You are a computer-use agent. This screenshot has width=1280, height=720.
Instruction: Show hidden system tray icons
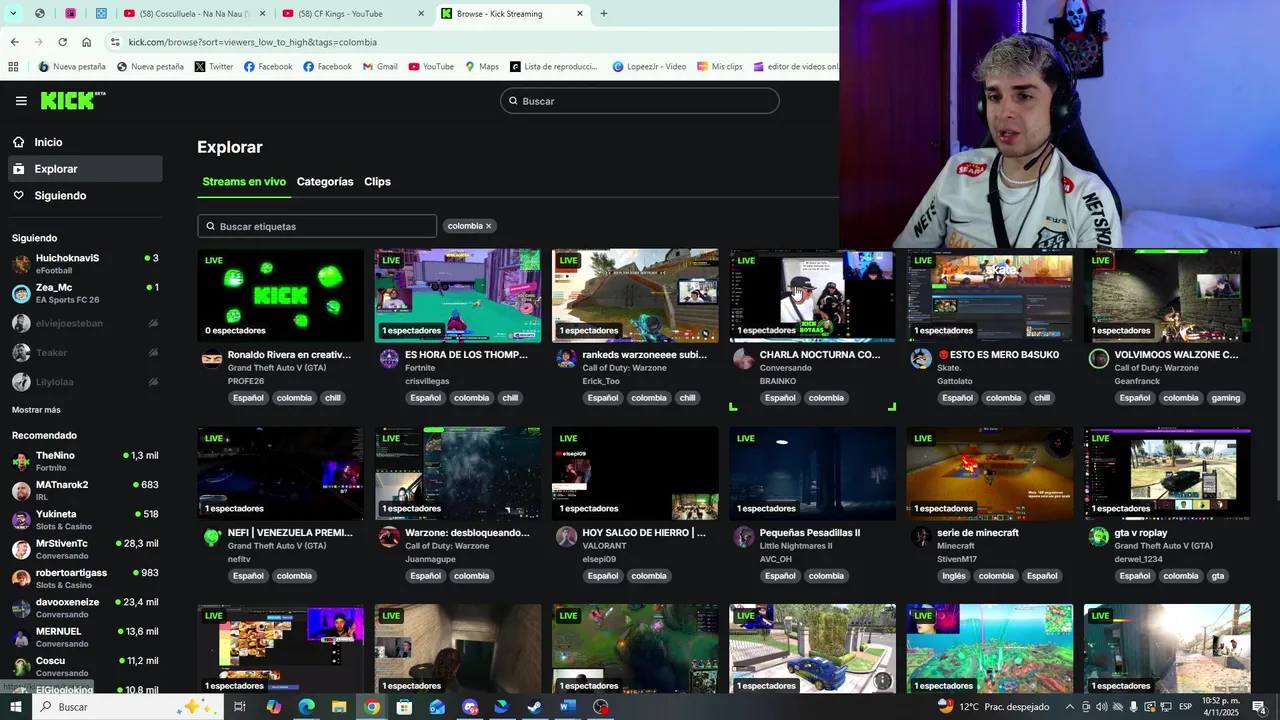pyautogui.click(x=1070, y=707)
